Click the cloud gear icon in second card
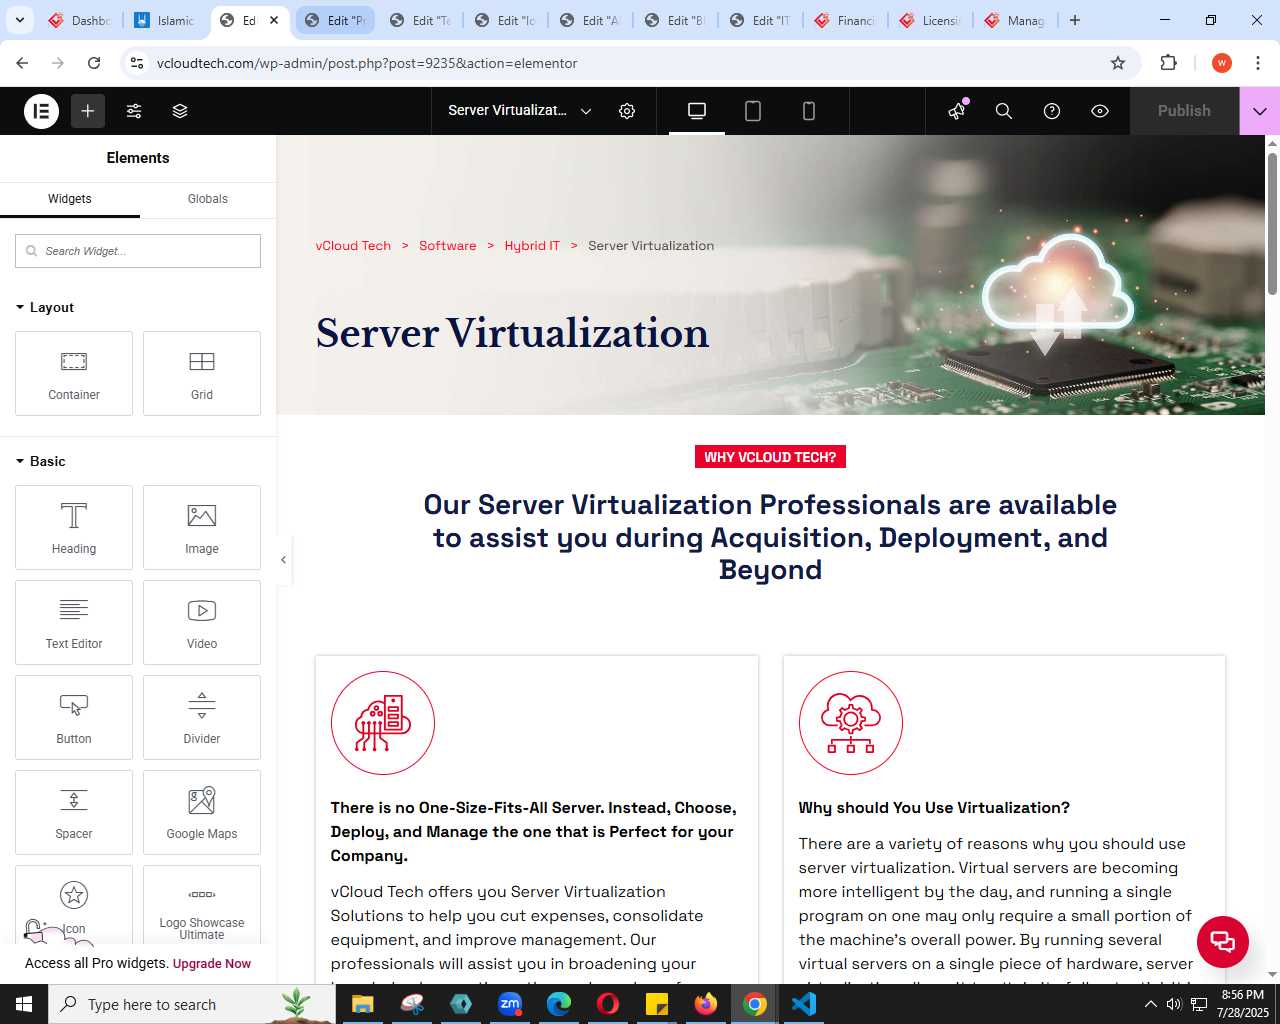Viewport: 1280px width, 1024px height. tap(851, 723)
